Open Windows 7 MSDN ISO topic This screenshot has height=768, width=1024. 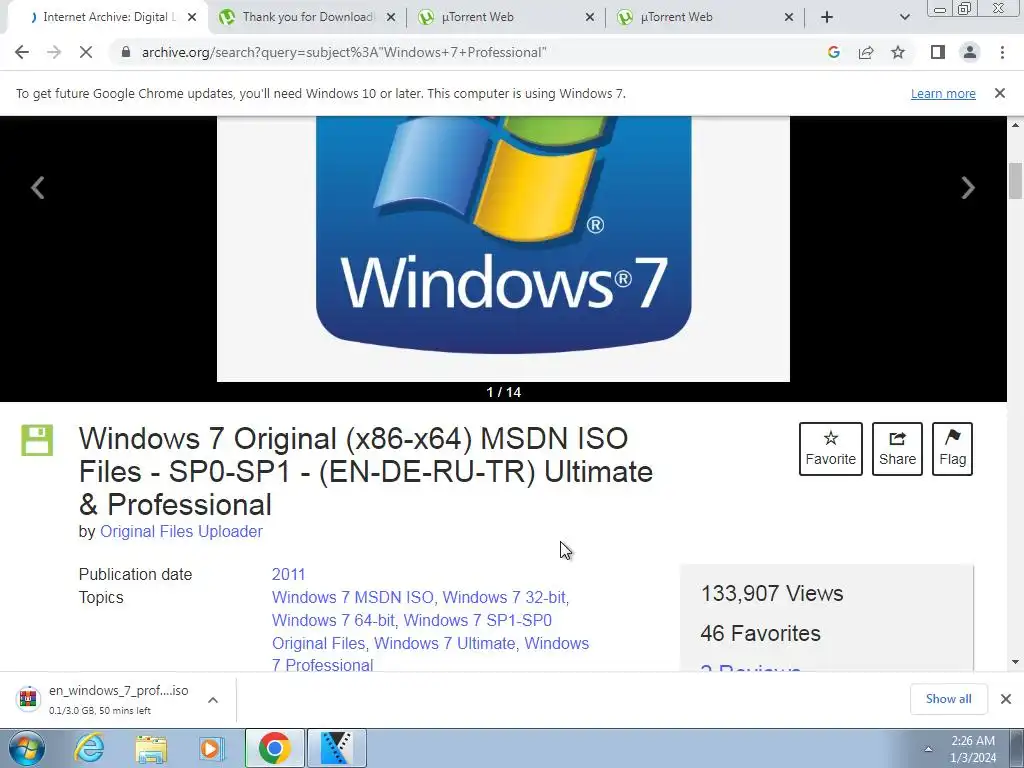pos(353,598)
